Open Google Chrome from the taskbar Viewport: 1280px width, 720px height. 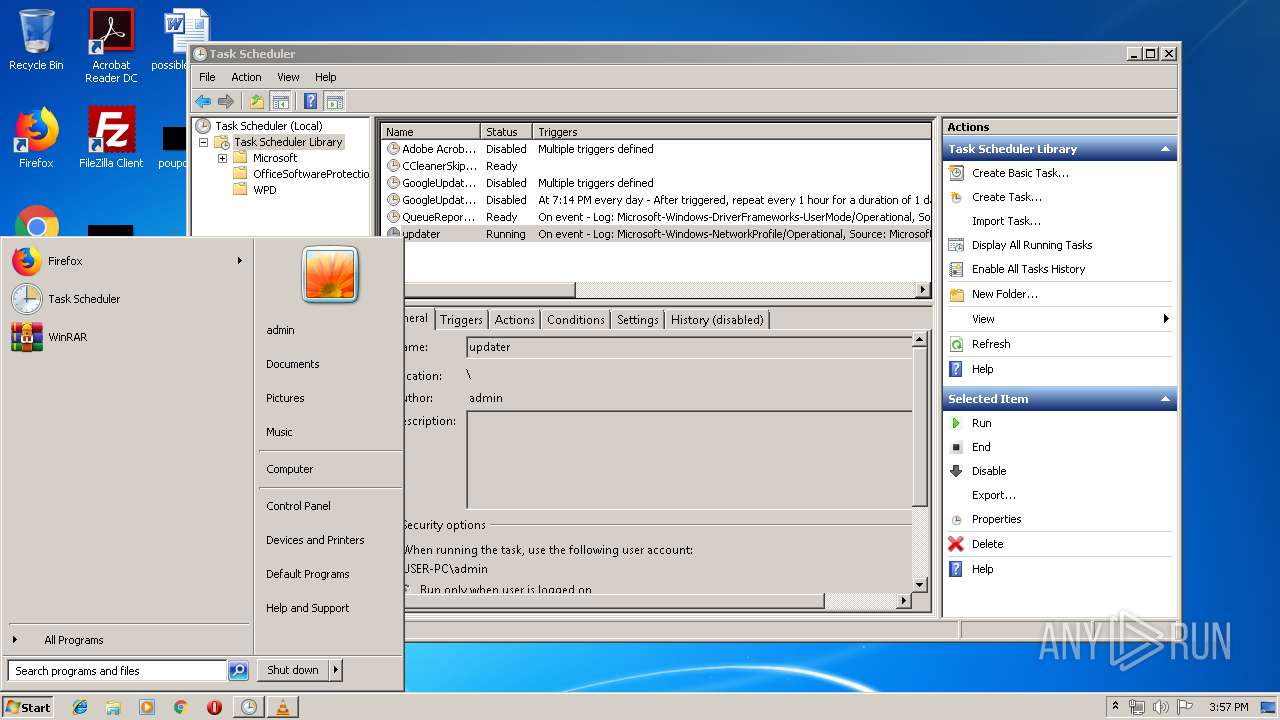(180, 707)
